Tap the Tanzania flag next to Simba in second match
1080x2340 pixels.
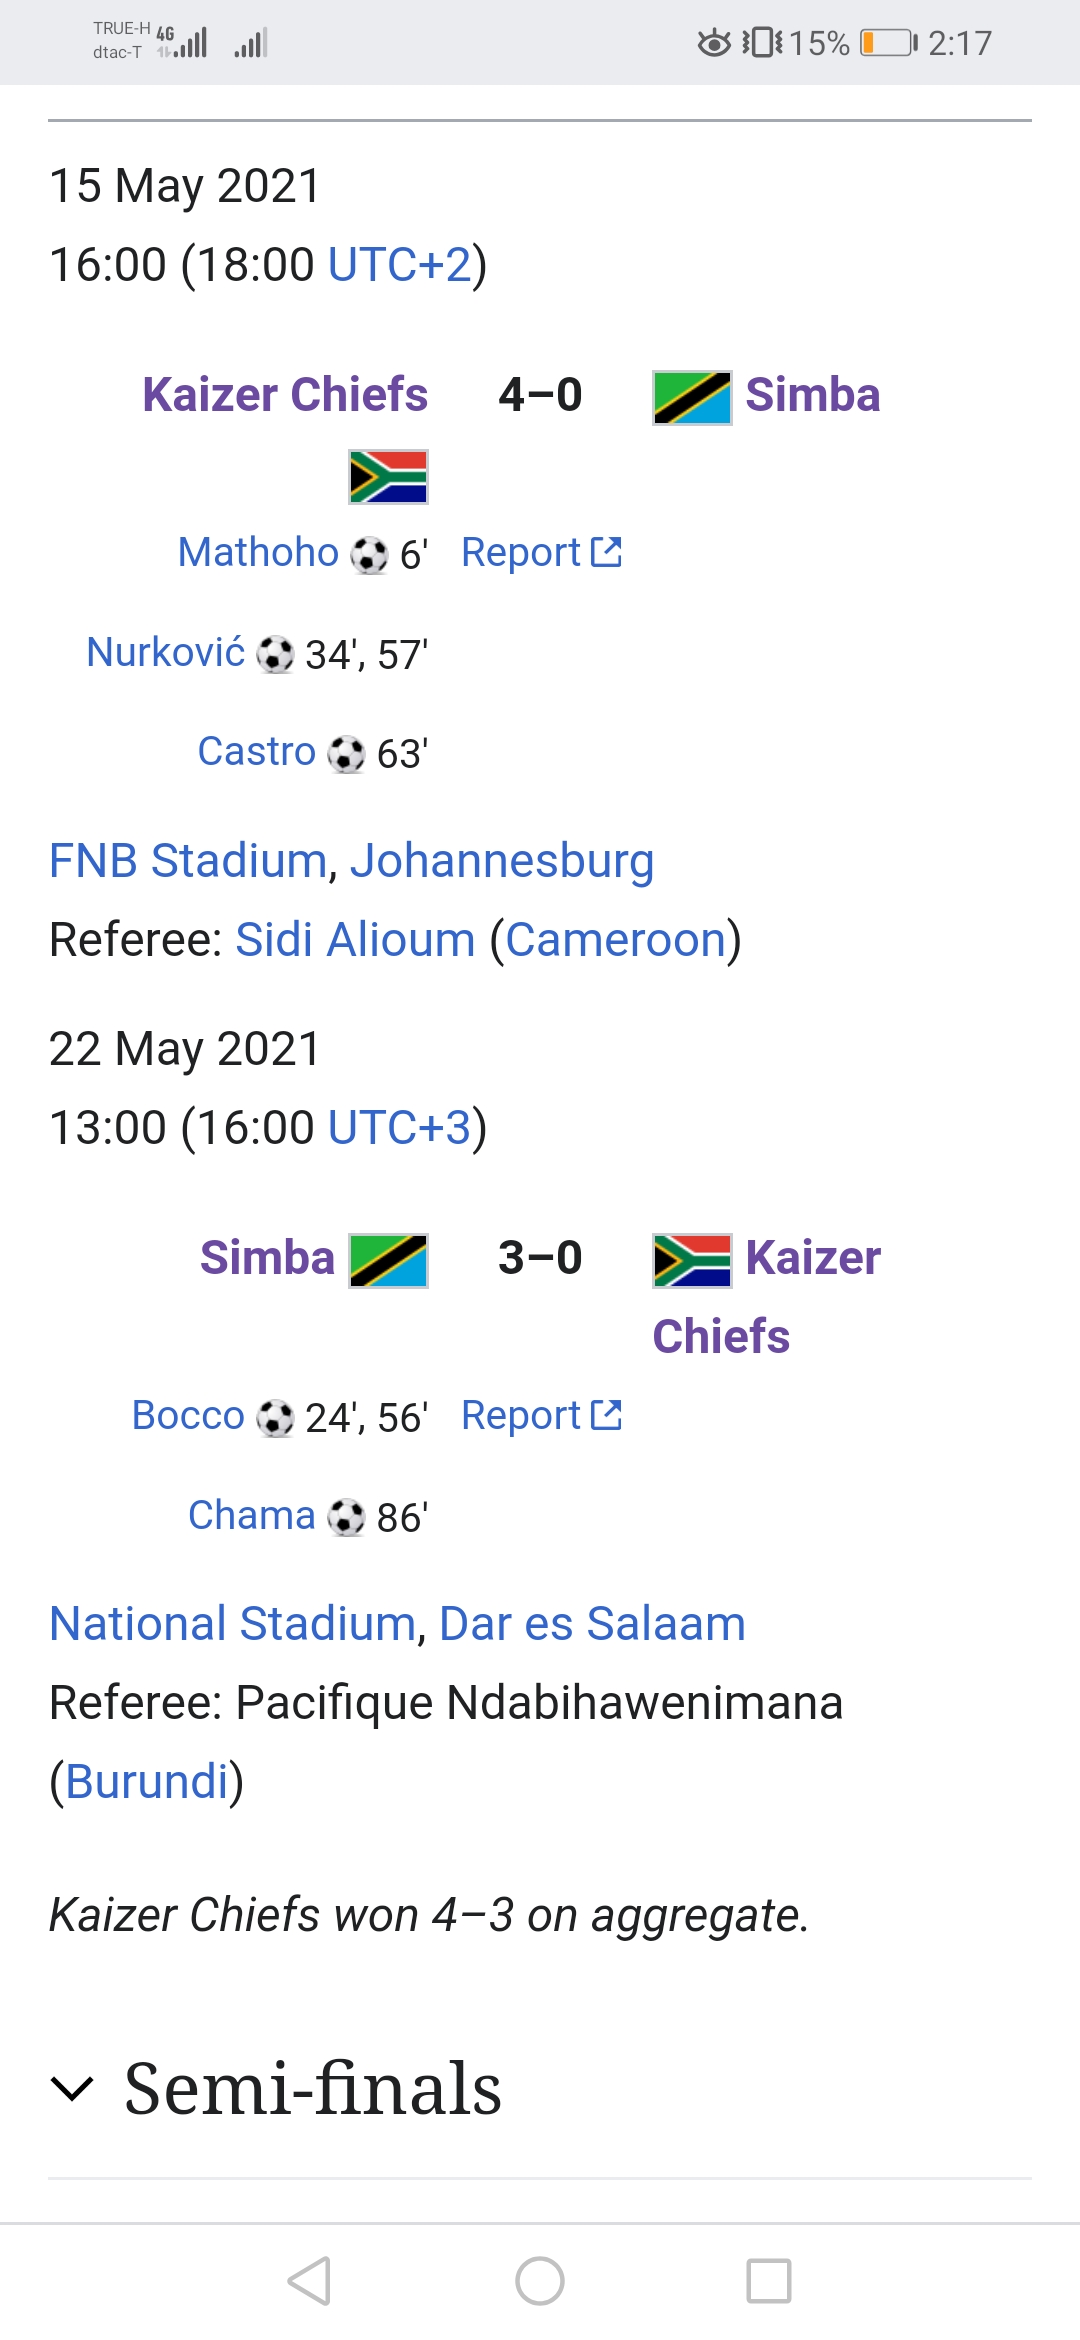pos(388,1260)
